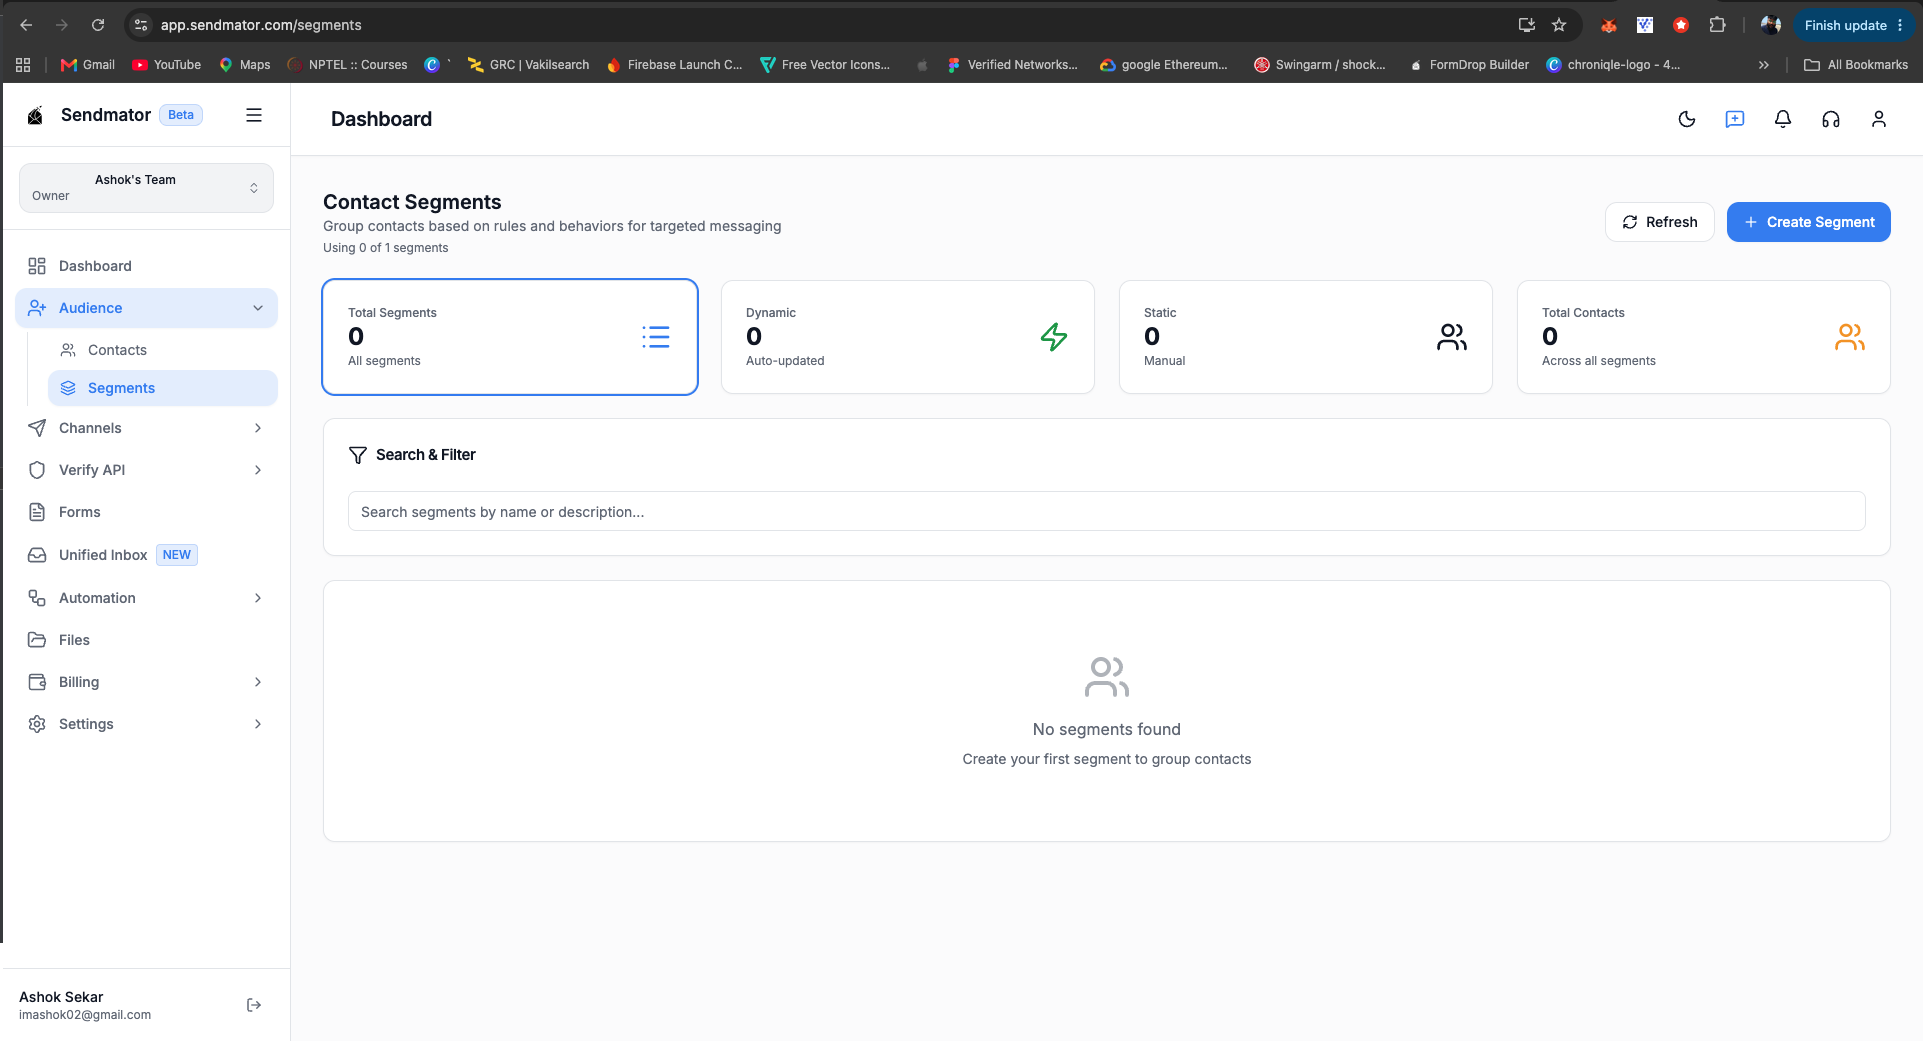Click the orange Total Contacts icon
The image size is (1923, 1041).
1850,337
